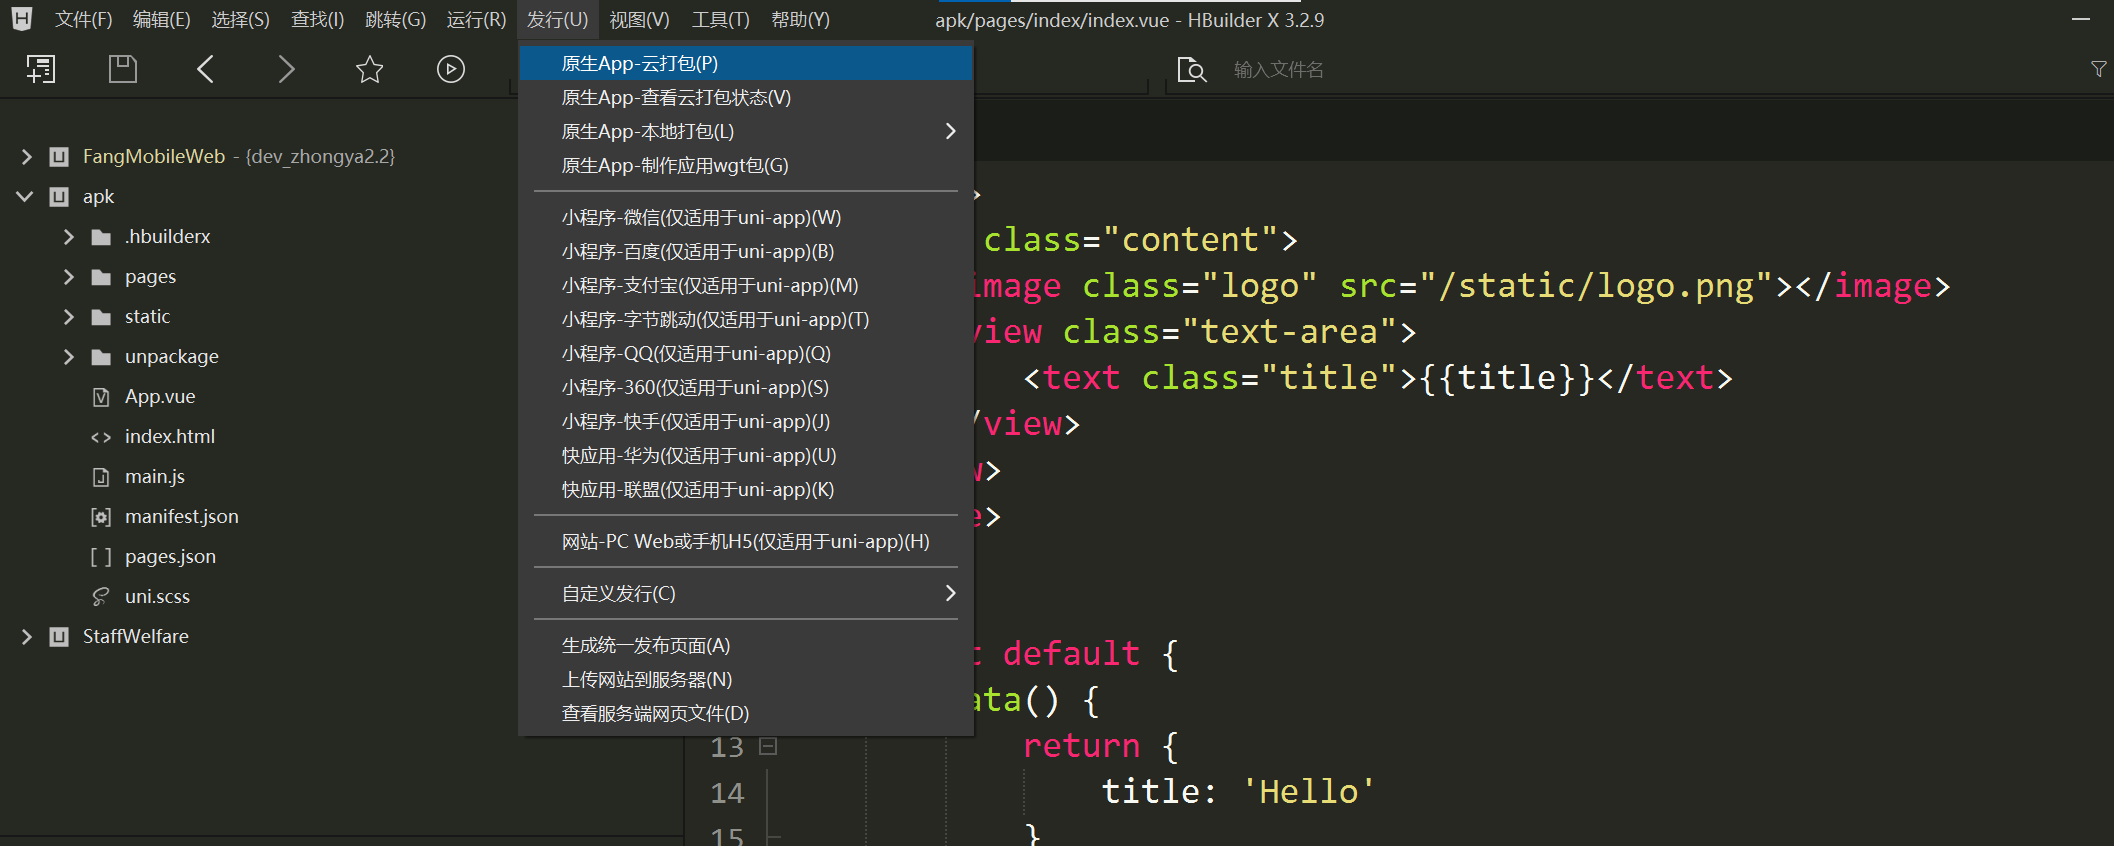Click the file search magnifier icon
2114x846 pixels.
point(1192,70)
